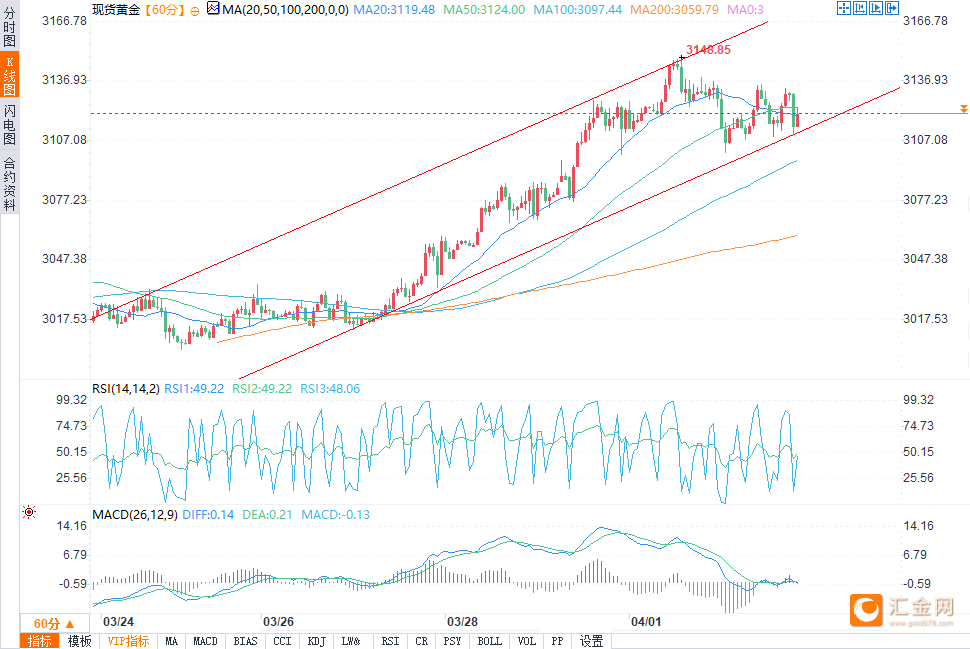Open the VIP指标 indicator list

128,641
